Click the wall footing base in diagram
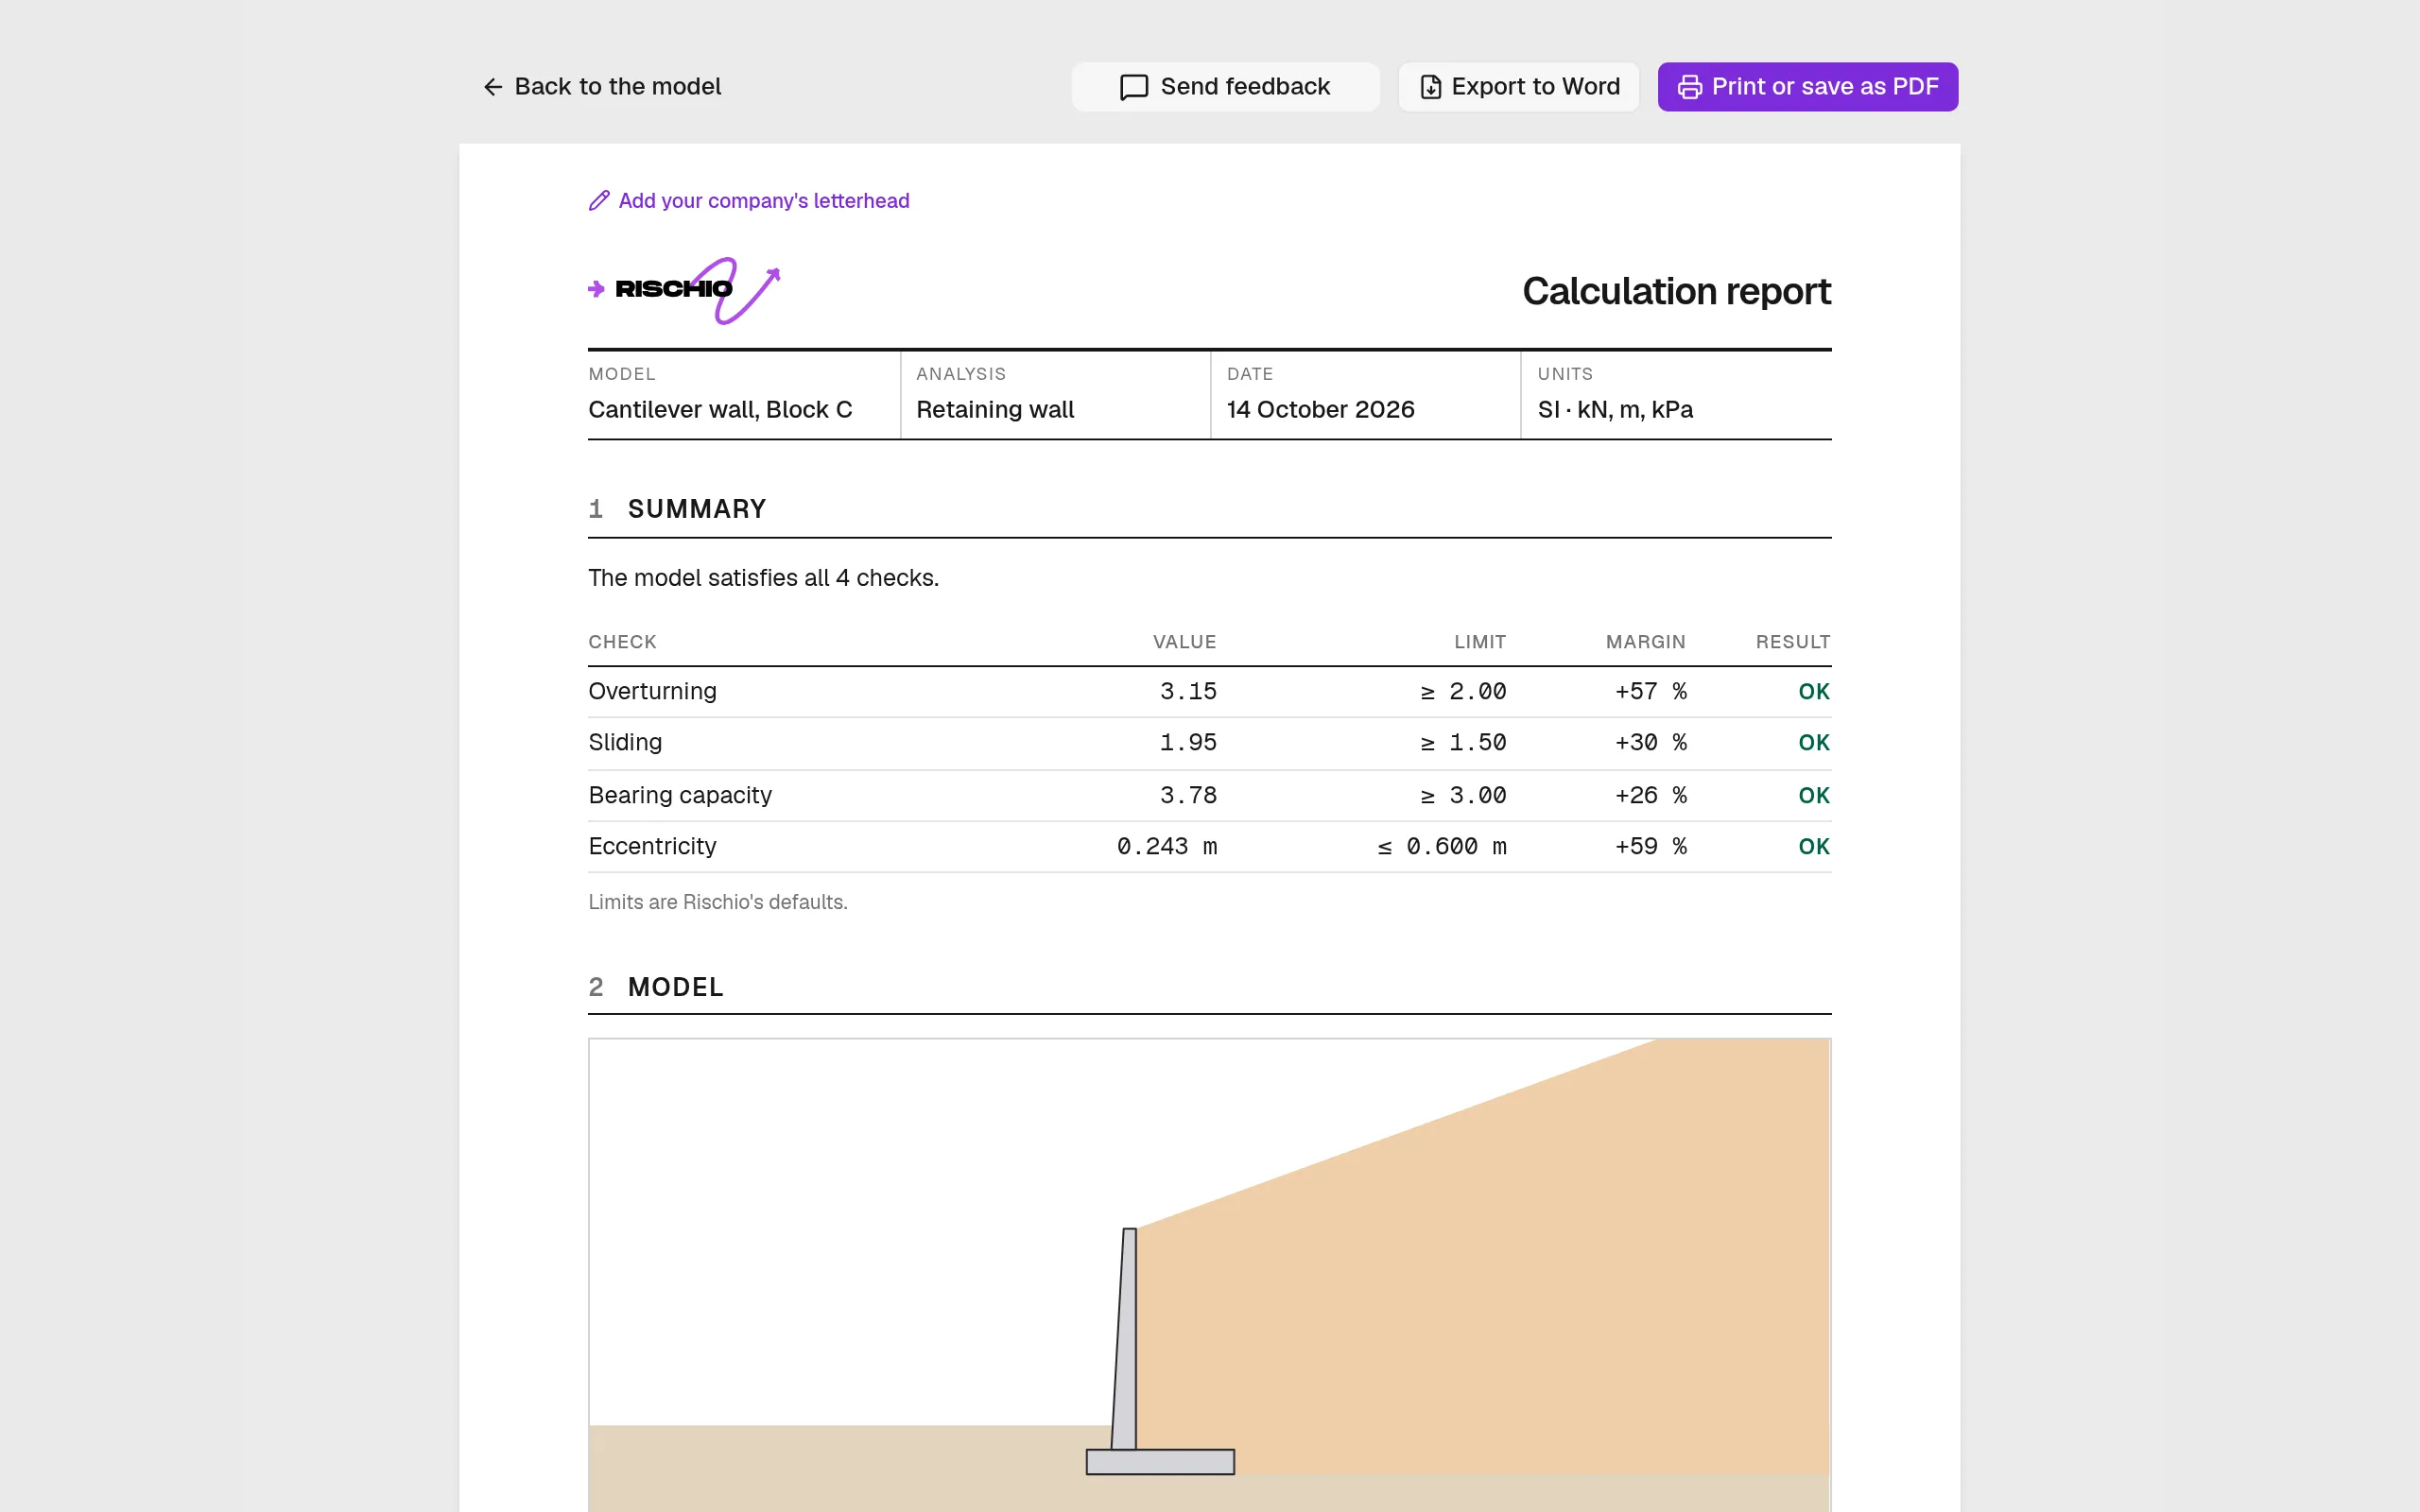This screenshot has height=1512, width=2420. pyautogui.click(x=1160, y=1462)
